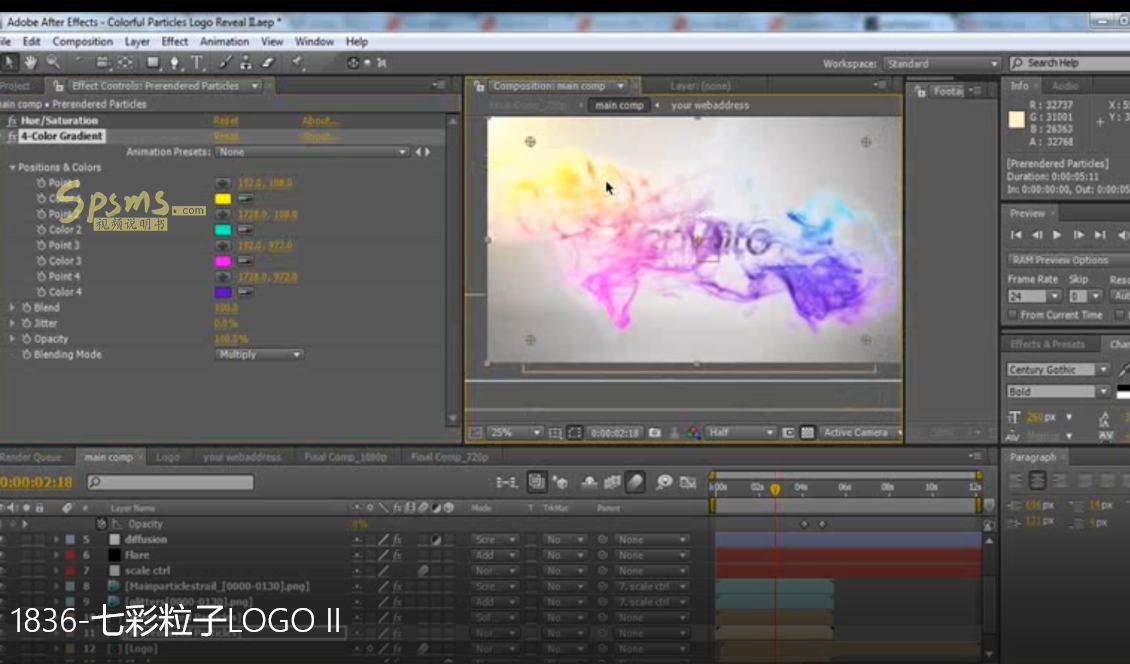Open the magenta Color 3 swatch

(223, 261)
